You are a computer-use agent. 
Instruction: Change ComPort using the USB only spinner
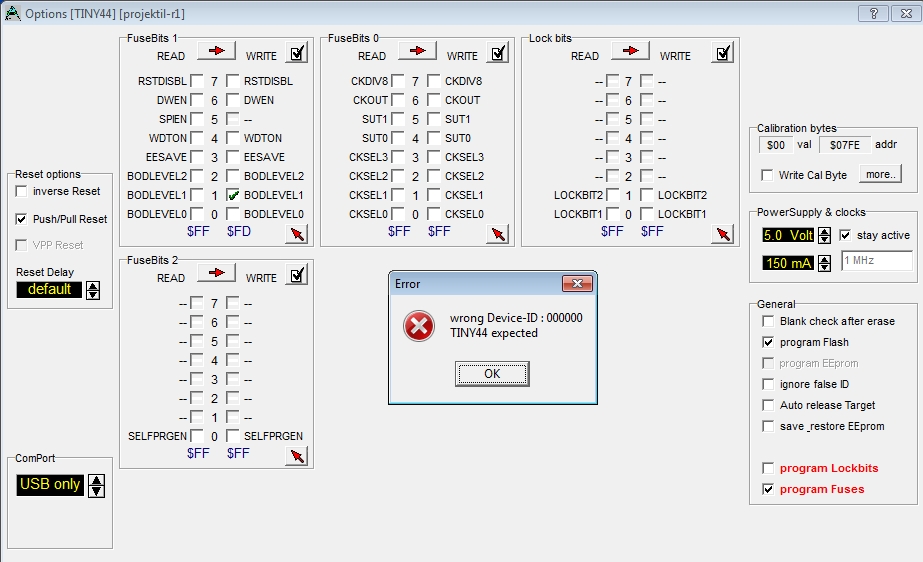(x=96, y=485)
